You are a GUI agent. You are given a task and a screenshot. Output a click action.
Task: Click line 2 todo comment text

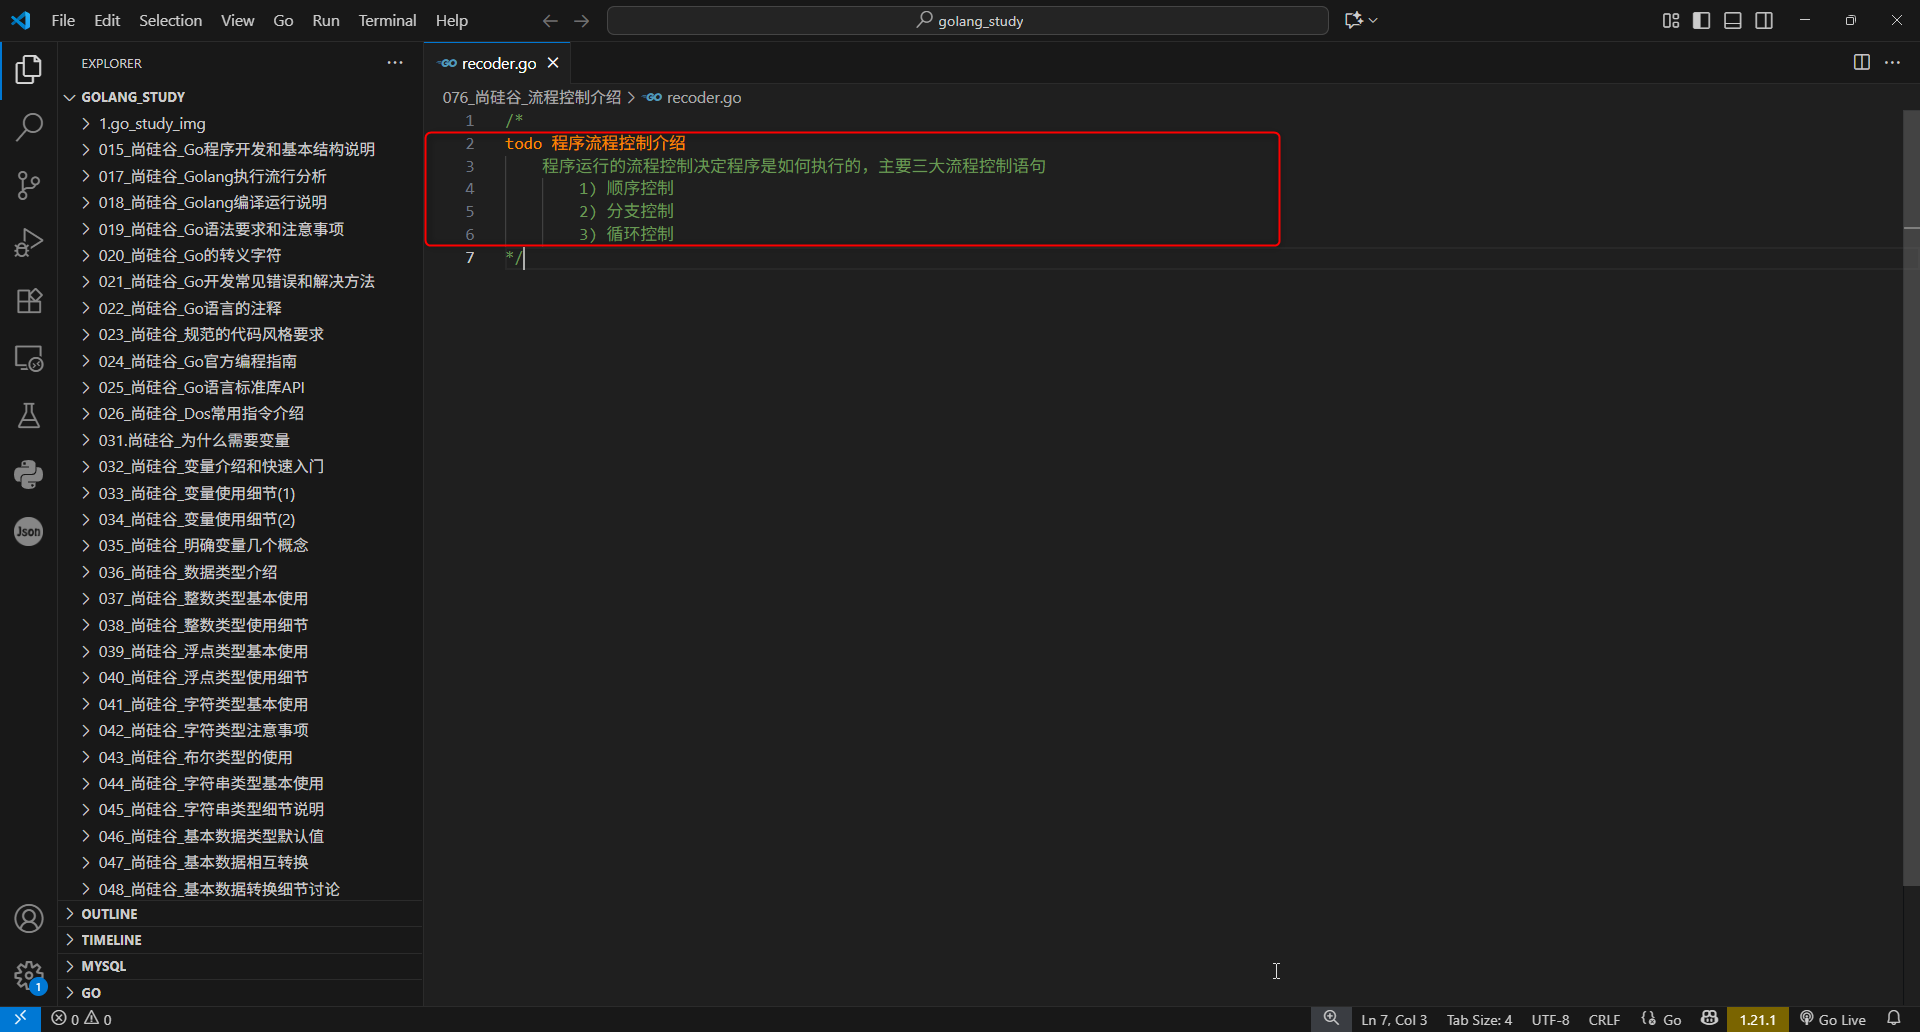pos(595,143)
